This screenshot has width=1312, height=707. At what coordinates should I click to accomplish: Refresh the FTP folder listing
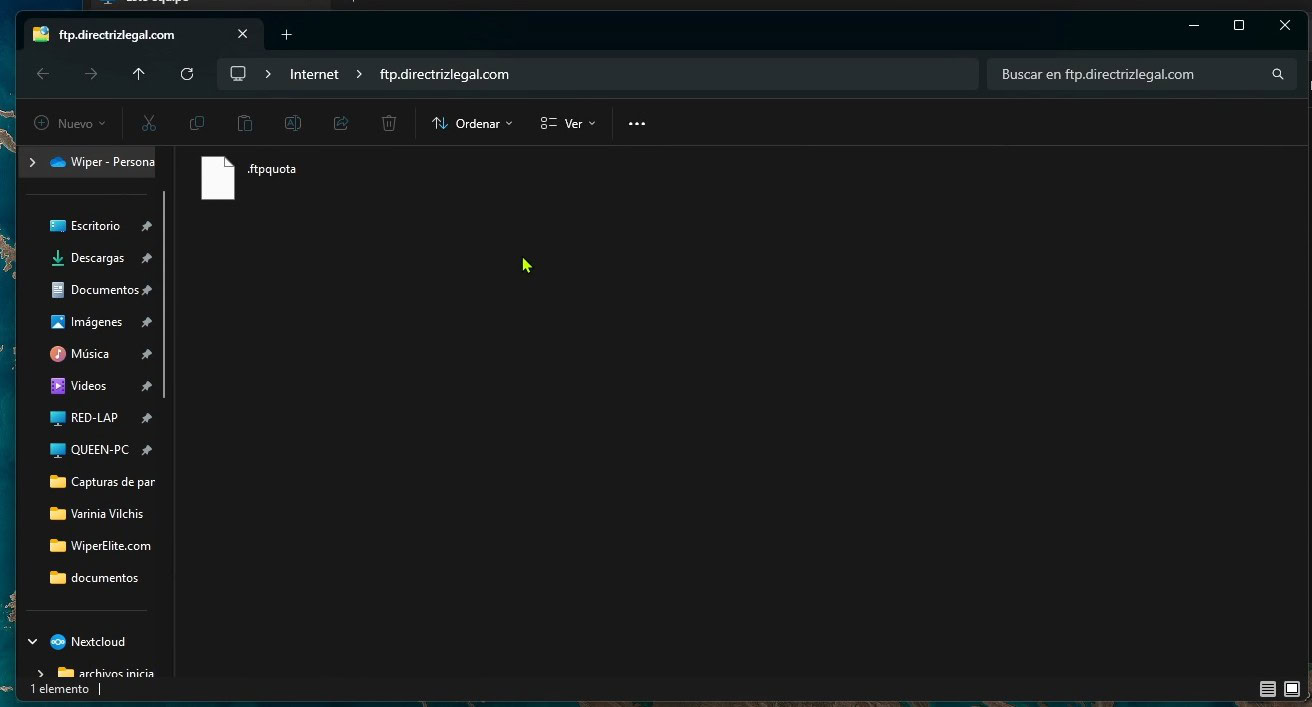[187, 74]
